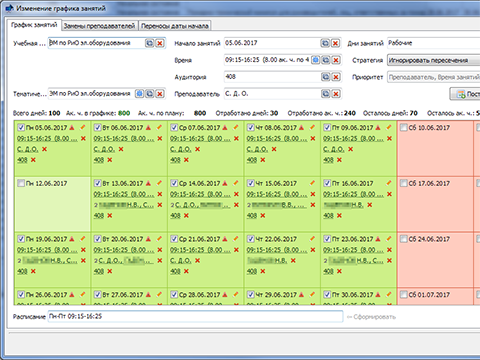Click the Сформировать link
The width and height of the screenshot is (480, 360).
tap(371, 317)
